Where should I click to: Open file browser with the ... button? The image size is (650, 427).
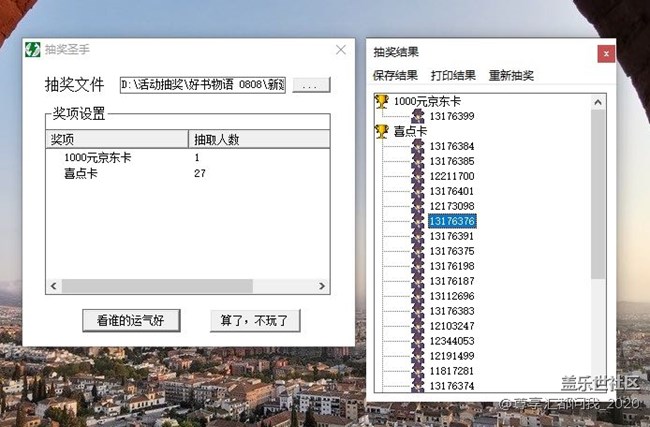[x=311, y=85]
